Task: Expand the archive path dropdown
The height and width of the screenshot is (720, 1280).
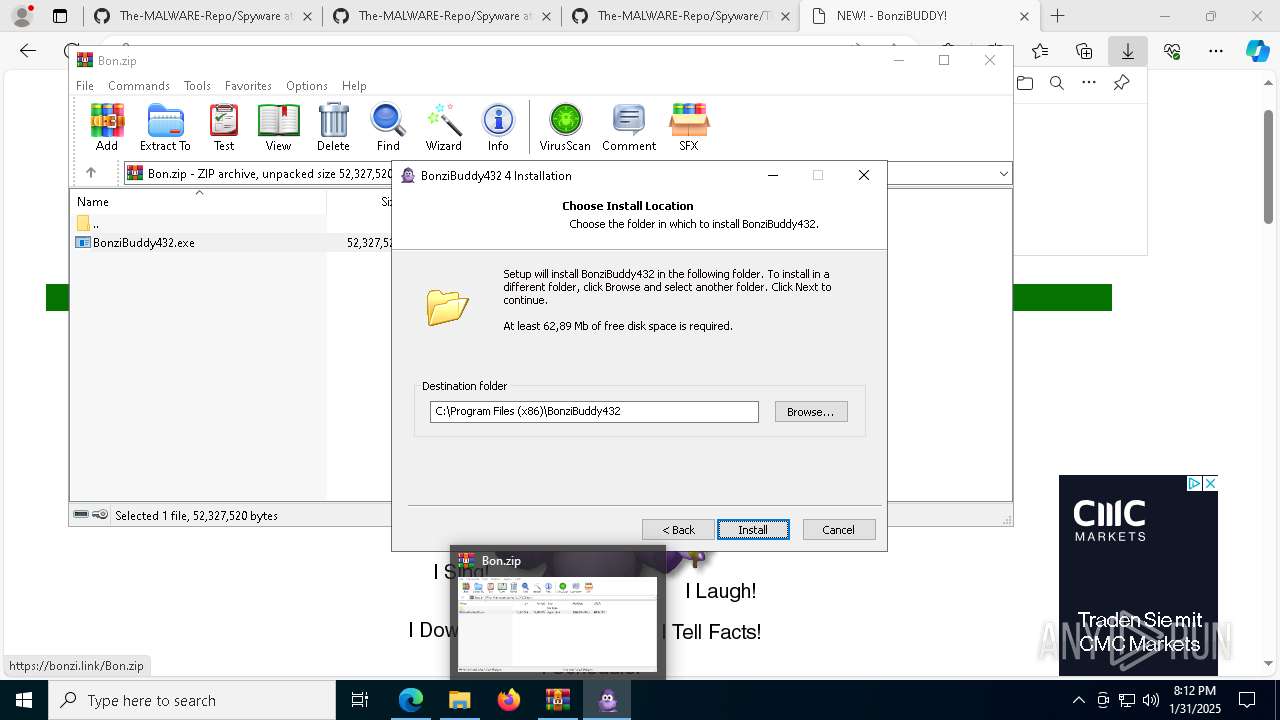Action: pos(1003,174)
